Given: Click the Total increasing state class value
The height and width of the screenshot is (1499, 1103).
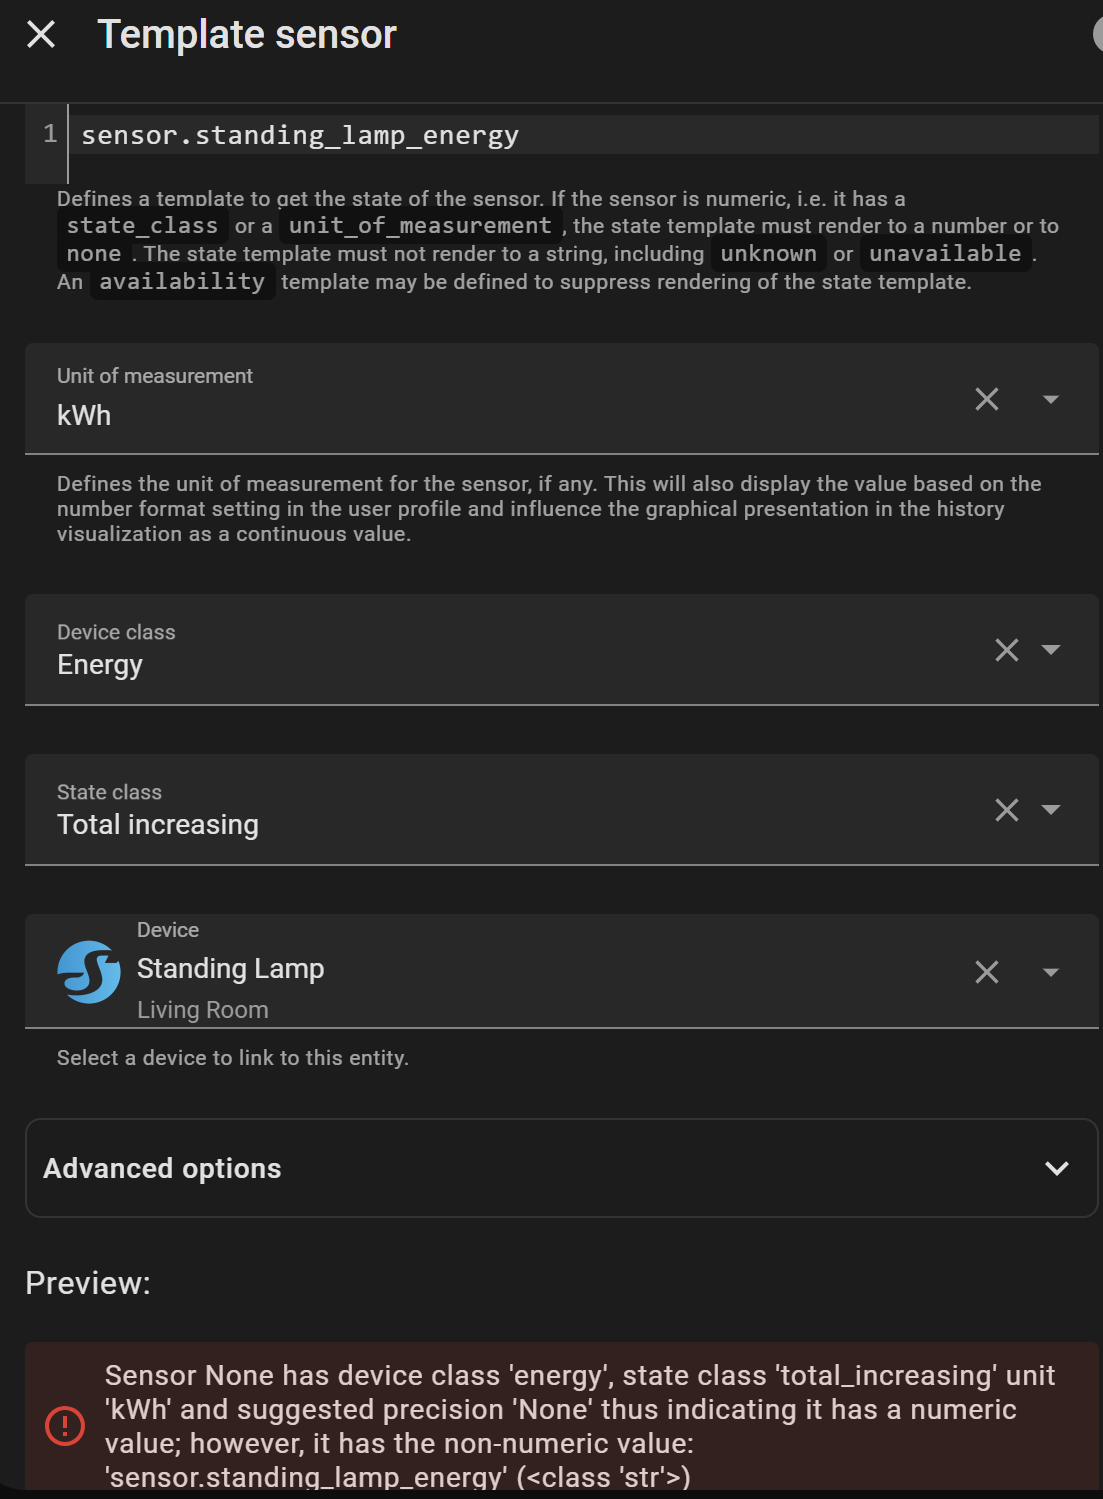Looking at the screenshot, I should click(x=158, y=825).
